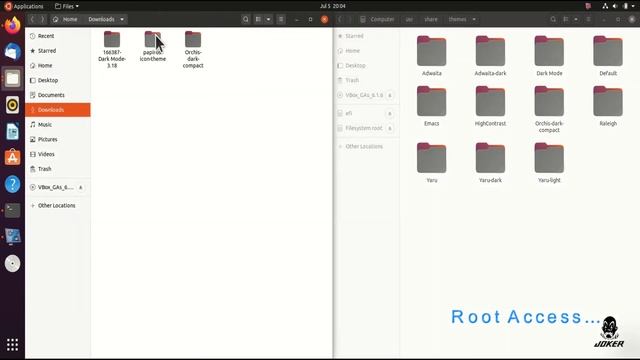
Task: Open view options dropdown in themes window
Action: click(x=576, y=19)
